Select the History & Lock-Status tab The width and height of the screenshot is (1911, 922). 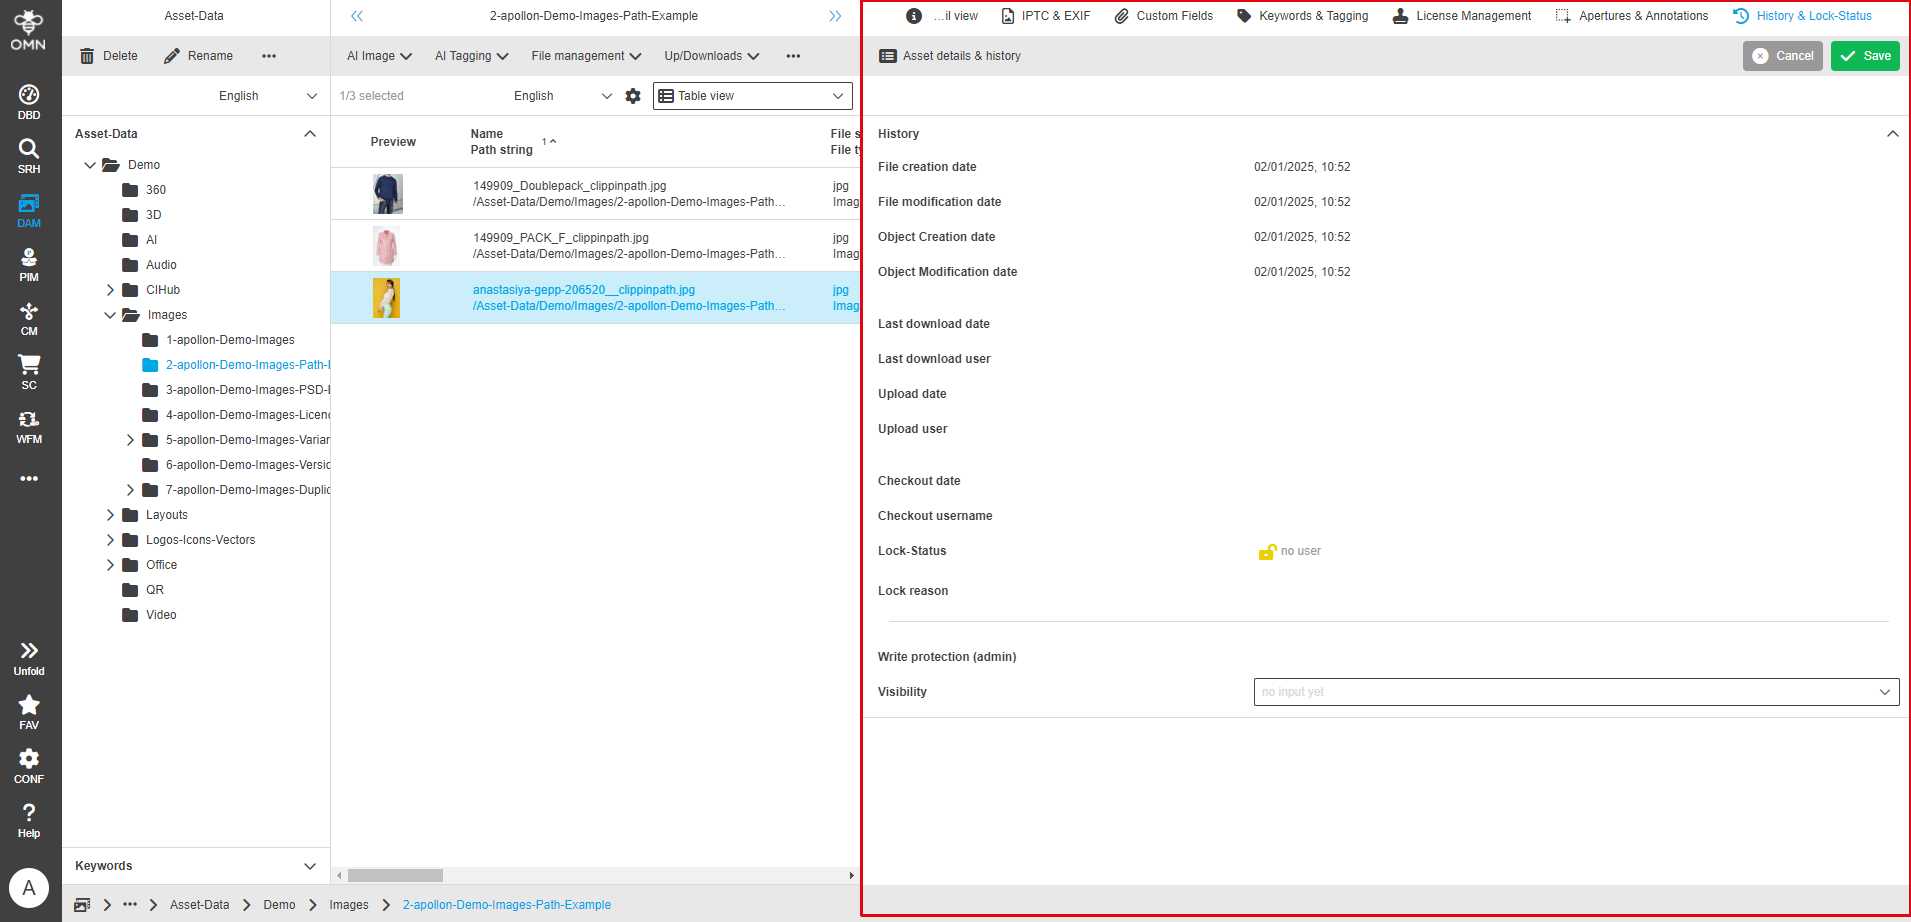[1803, 16]
